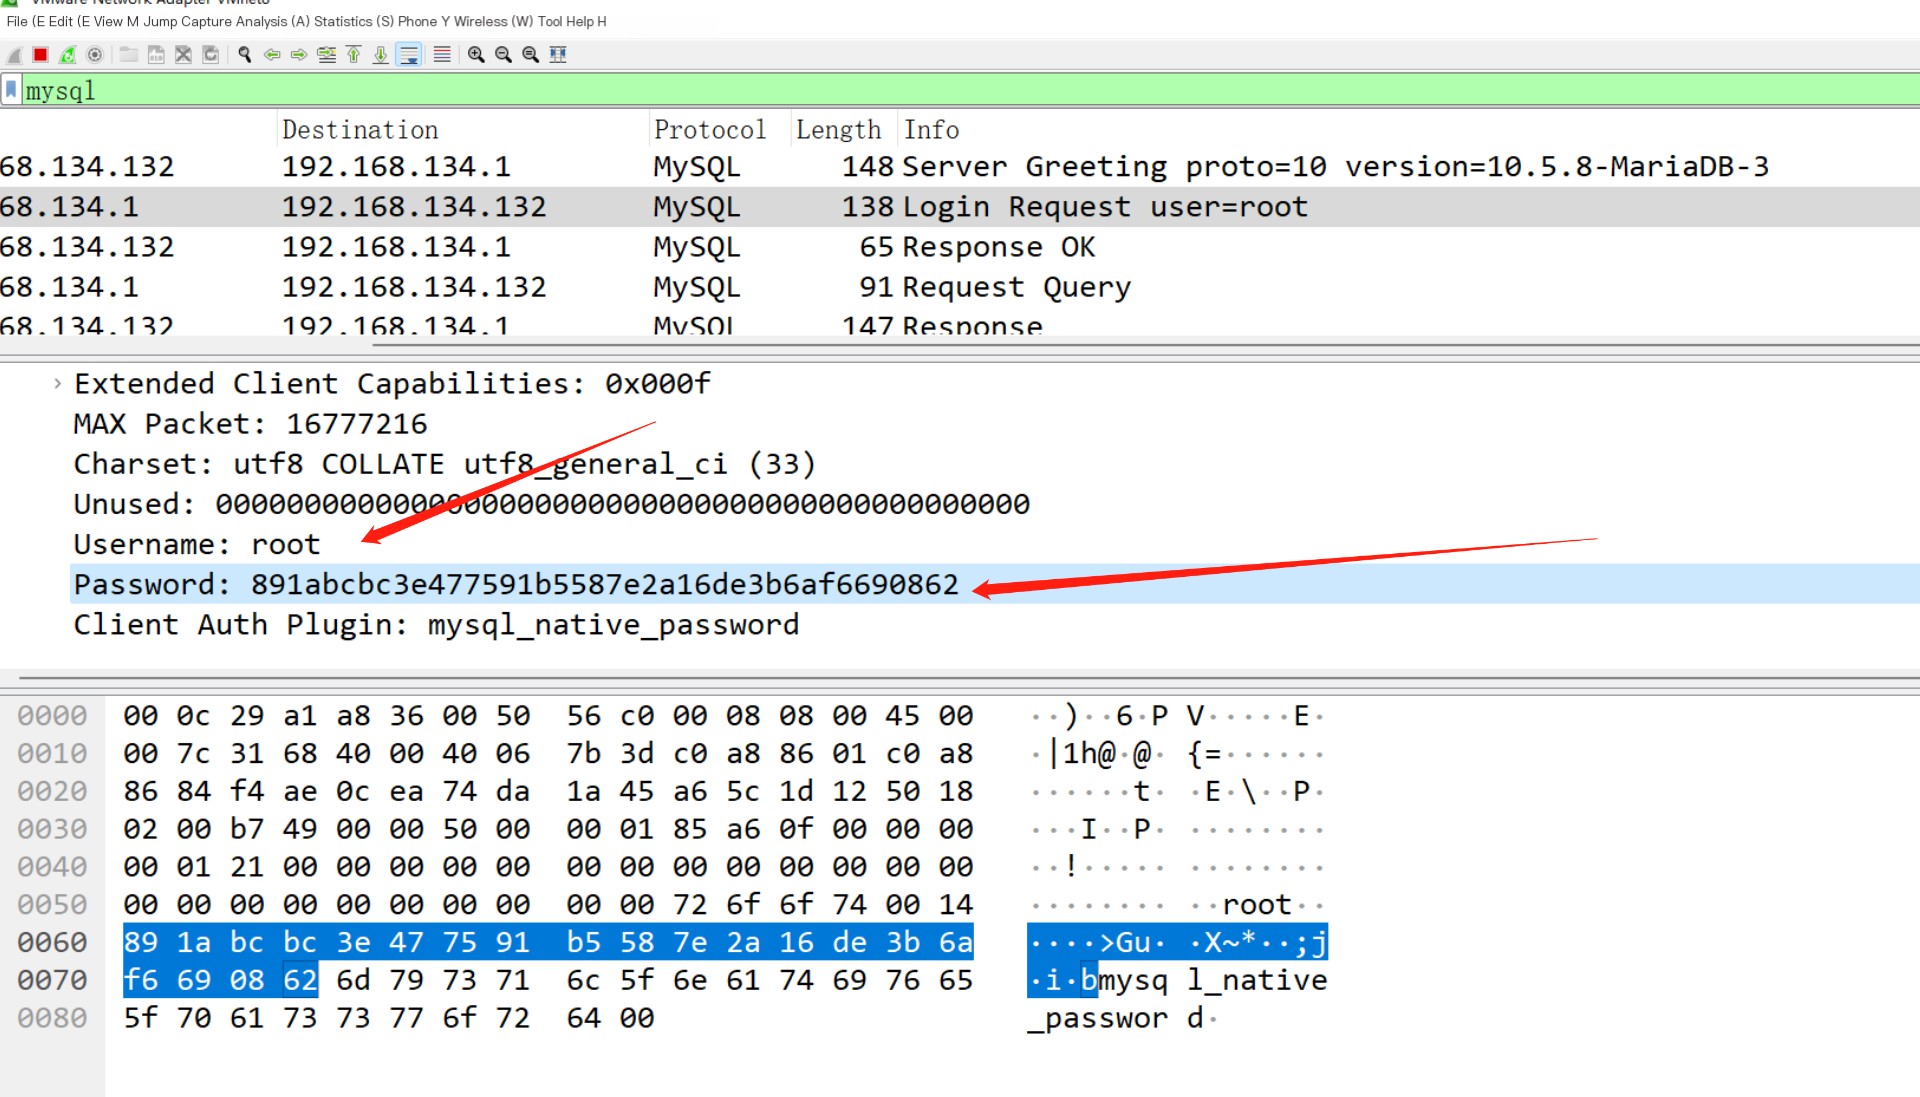This screenshot has width=1920, height=1097.
Task: Jump to the first packet icon
Action: pos(353,55)
